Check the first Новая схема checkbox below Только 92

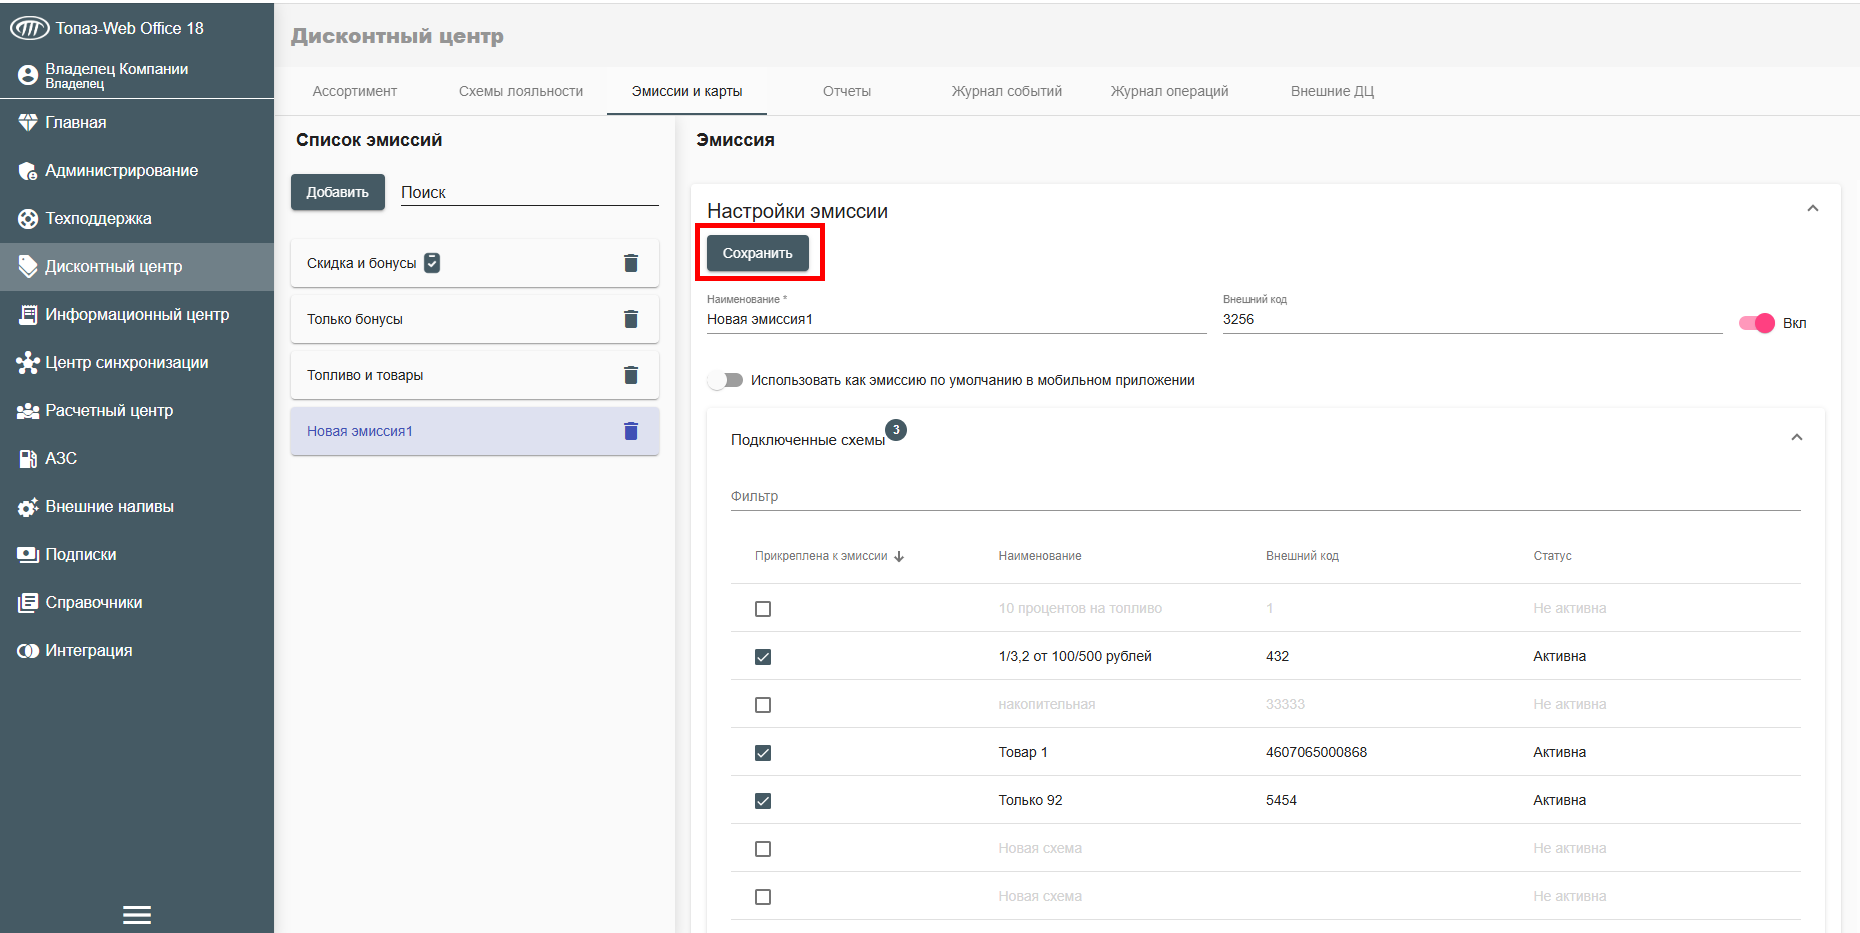click(763, 849)
